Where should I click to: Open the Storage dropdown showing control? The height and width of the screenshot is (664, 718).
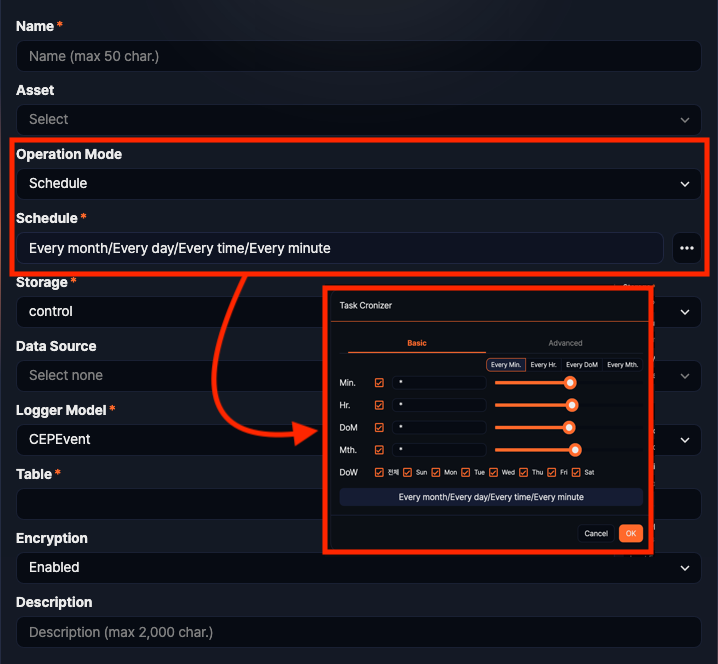(359, 312)
